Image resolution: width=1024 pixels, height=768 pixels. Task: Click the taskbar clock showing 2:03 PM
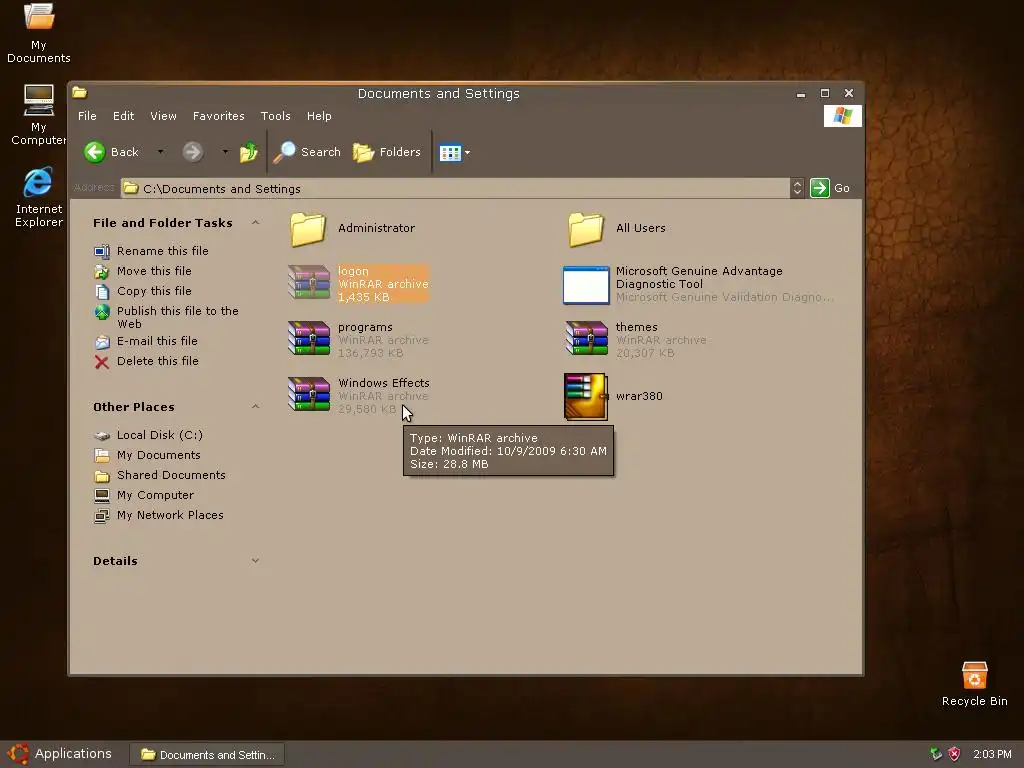point(992,754)
